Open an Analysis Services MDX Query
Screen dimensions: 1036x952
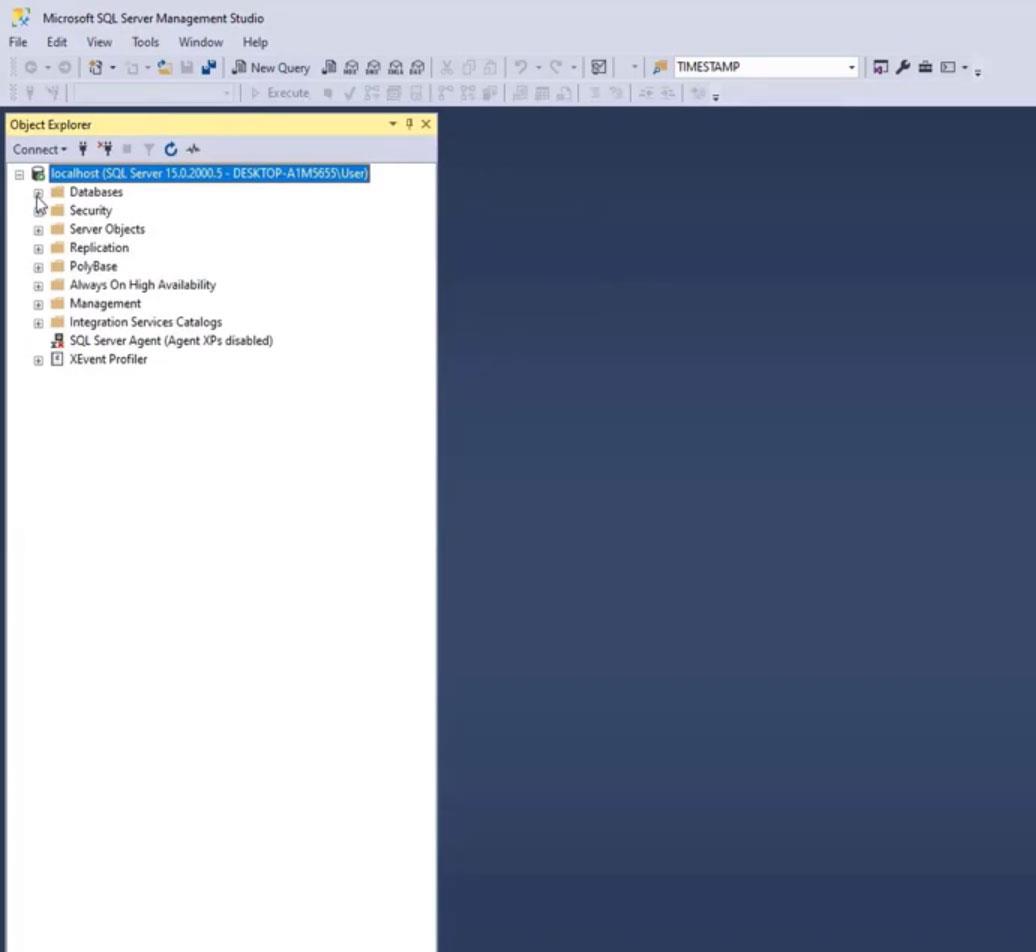(352, 67)
